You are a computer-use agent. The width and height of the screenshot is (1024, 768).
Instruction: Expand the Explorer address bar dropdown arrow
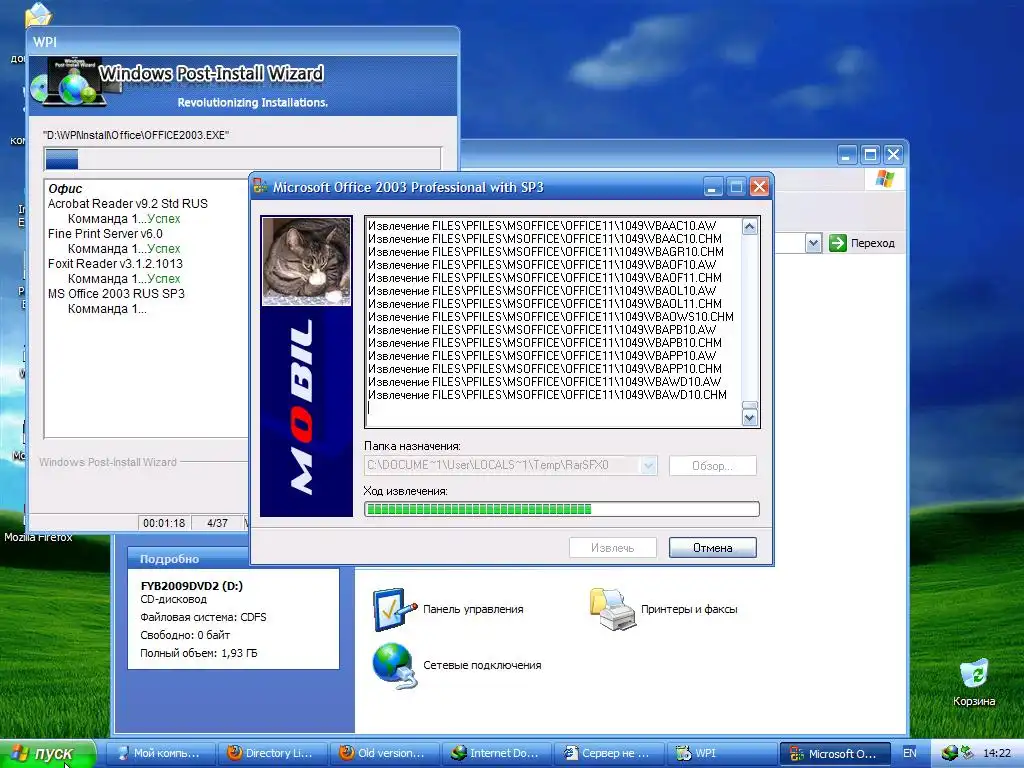pos(813,243)
